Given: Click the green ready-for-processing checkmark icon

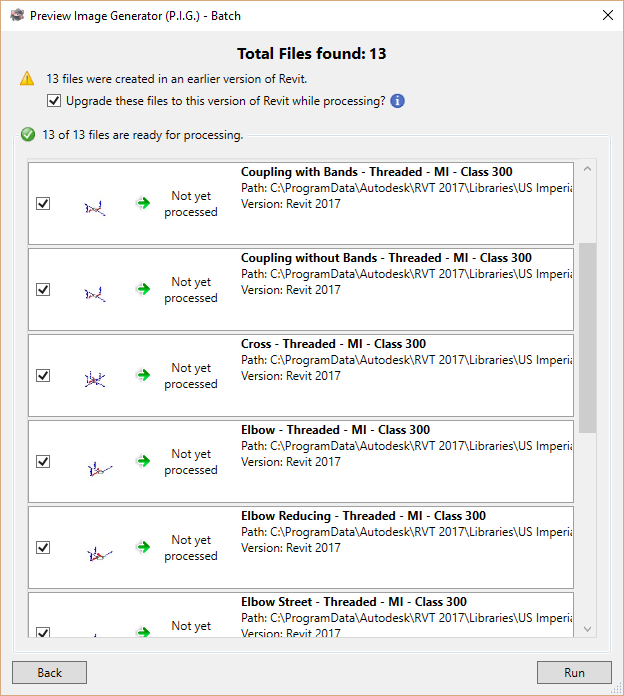Looking at the screenshot, I should coord(27,135).
